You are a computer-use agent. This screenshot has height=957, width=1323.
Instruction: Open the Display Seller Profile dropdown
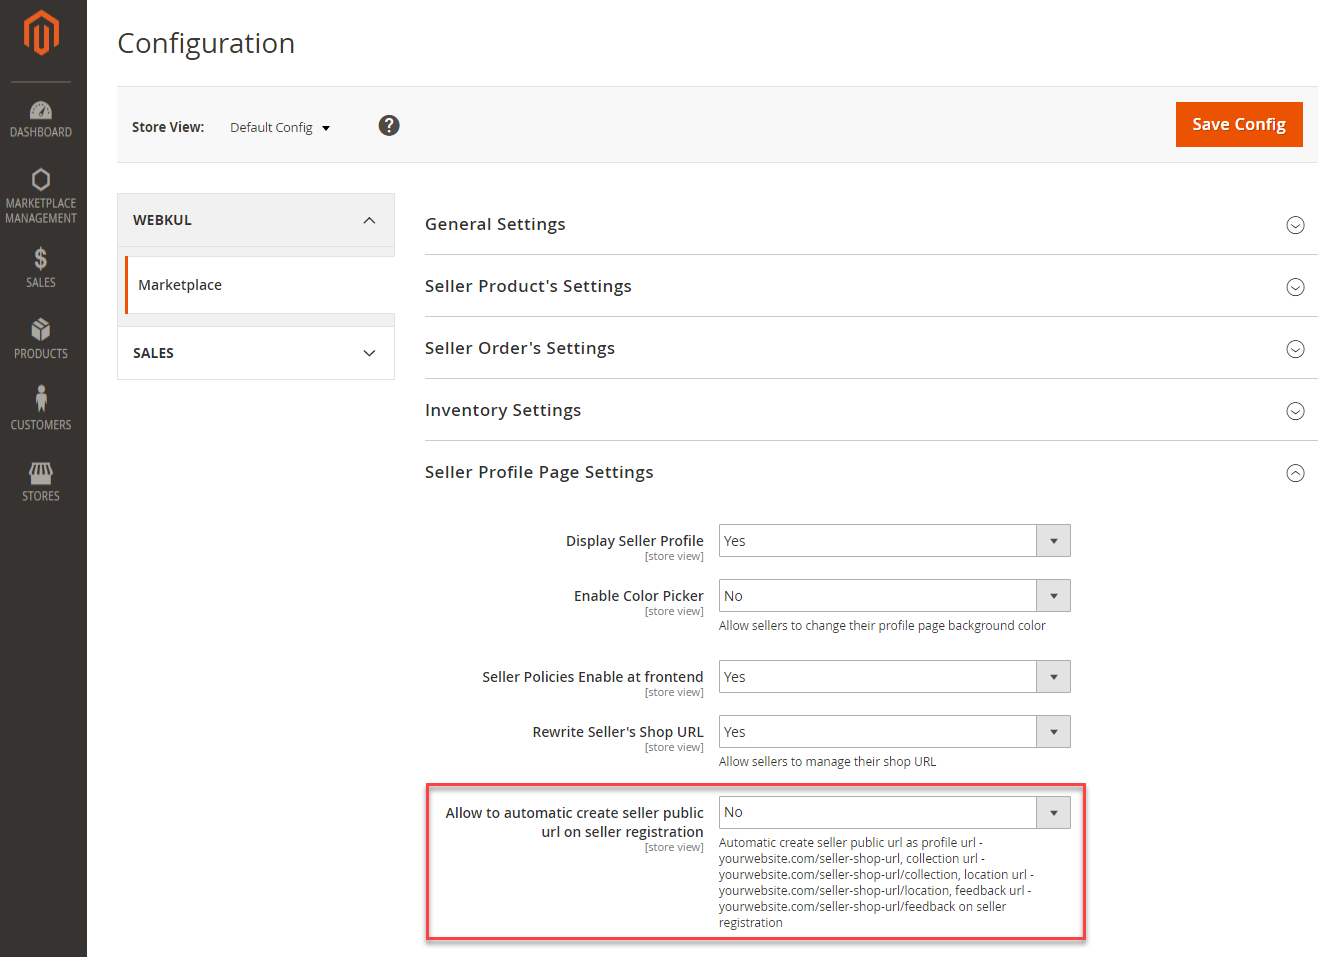[894, 541]
